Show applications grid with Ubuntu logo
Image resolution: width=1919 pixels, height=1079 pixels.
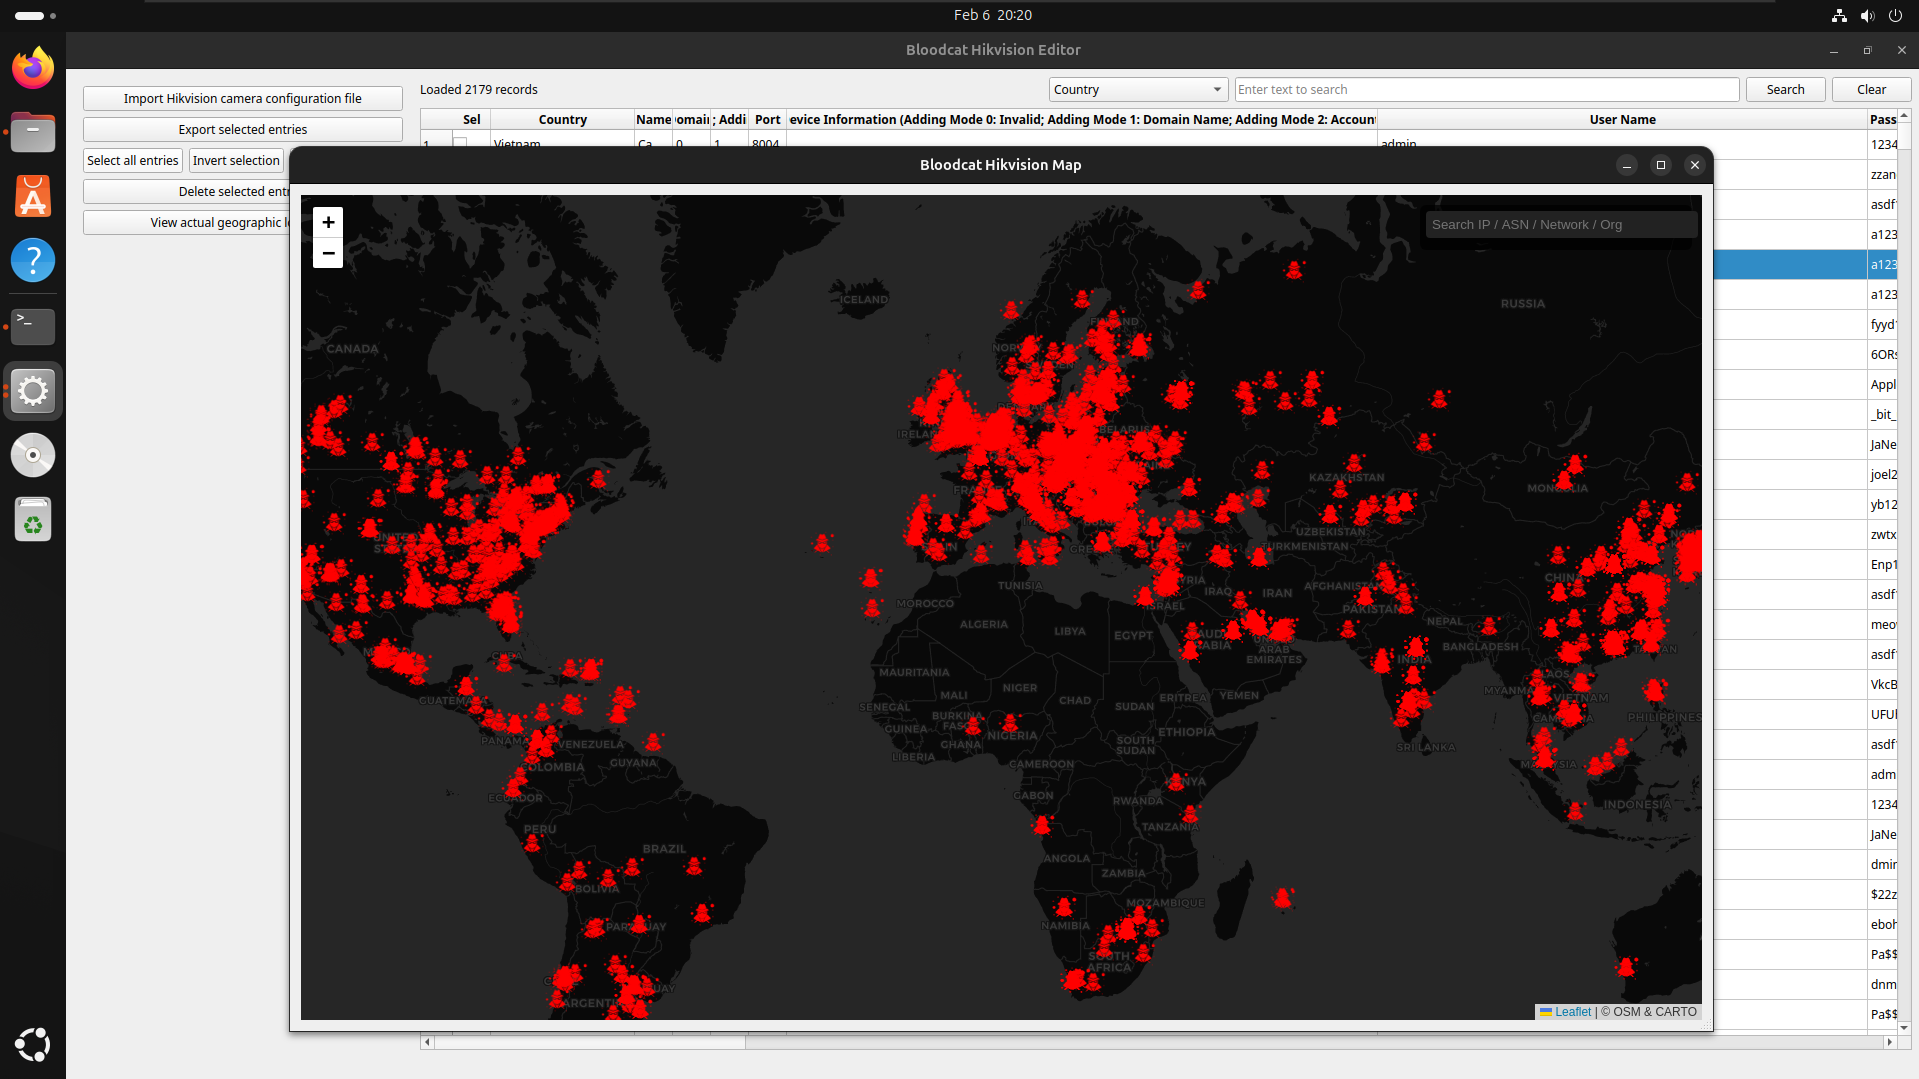[x=33, y=1044]
